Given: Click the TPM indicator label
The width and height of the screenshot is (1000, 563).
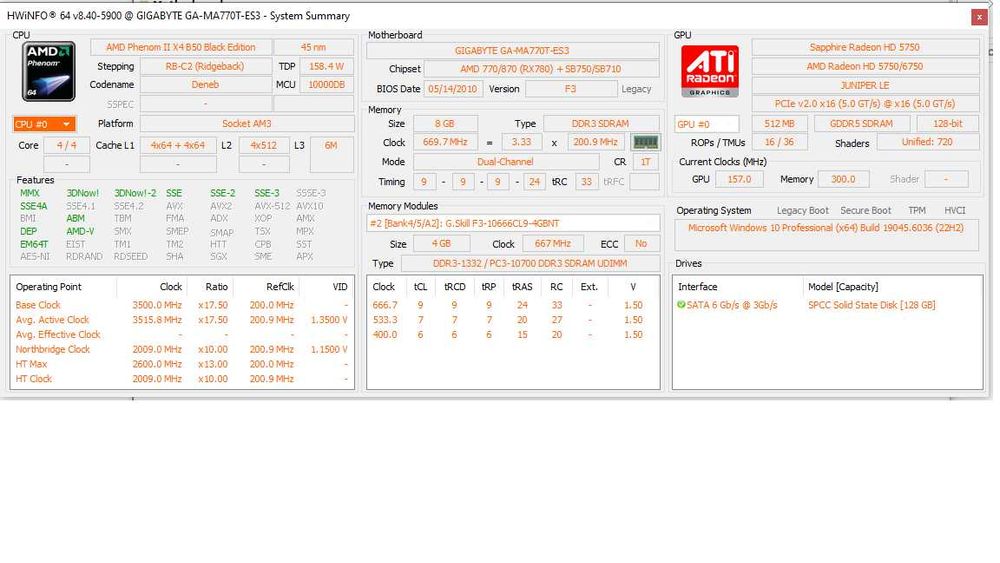Looking at the screenshot, I should (917, 210).
